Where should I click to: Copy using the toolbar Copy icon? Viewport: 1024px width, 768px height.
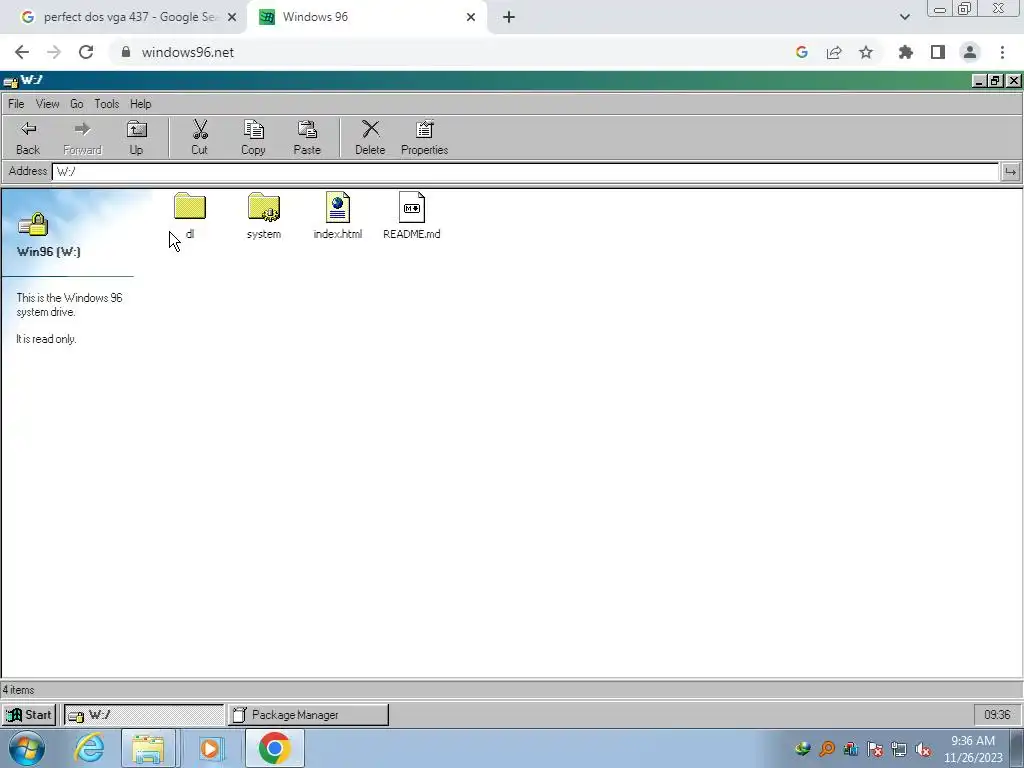point(253,138)
